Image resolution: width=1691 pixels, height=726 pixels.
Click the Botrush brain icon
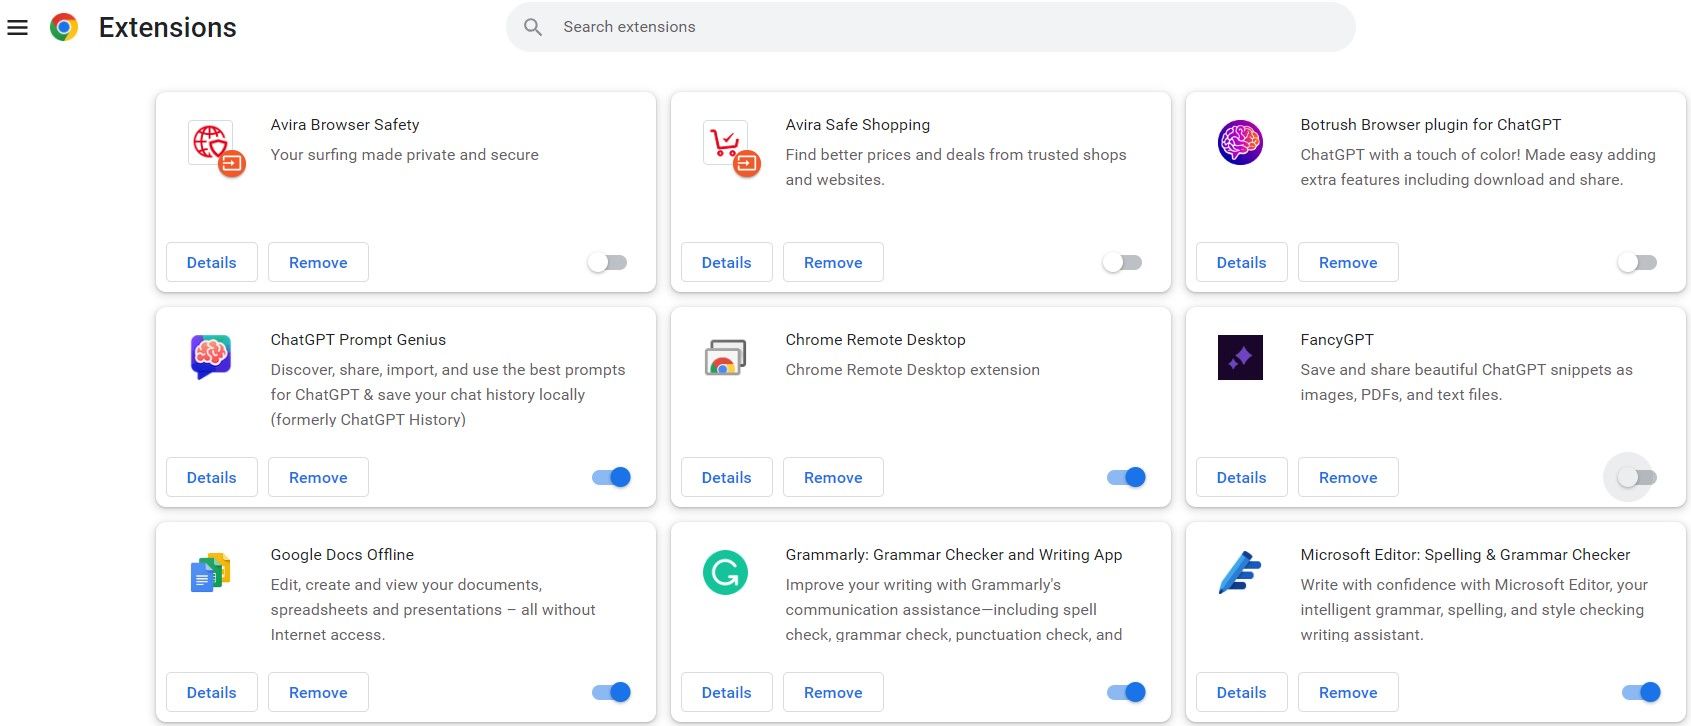point(1240,143)
